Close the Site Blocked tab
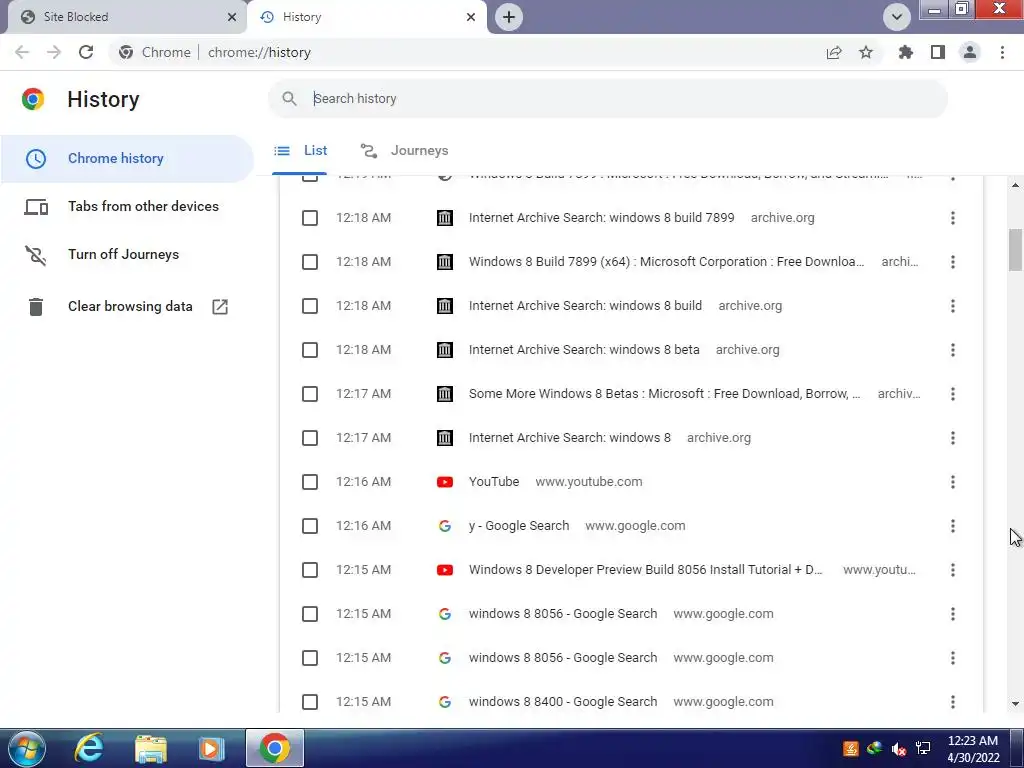This screenshot has width=1024, height=768. click(x=232, y=17)
